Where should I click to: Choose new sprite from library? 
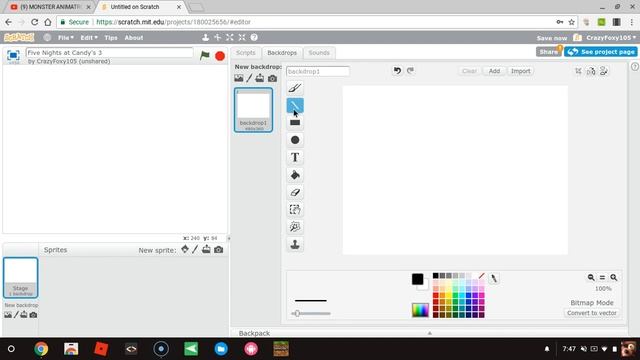coord(185,249)
